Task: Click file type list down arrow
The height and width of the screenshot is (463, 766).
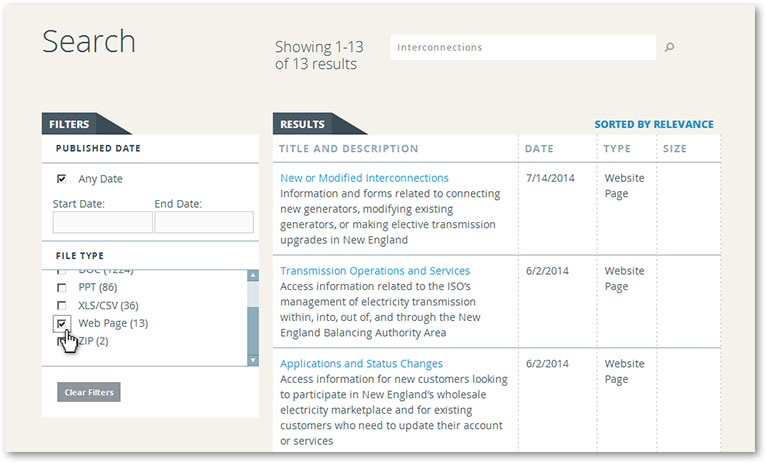Action: point(253,359)
